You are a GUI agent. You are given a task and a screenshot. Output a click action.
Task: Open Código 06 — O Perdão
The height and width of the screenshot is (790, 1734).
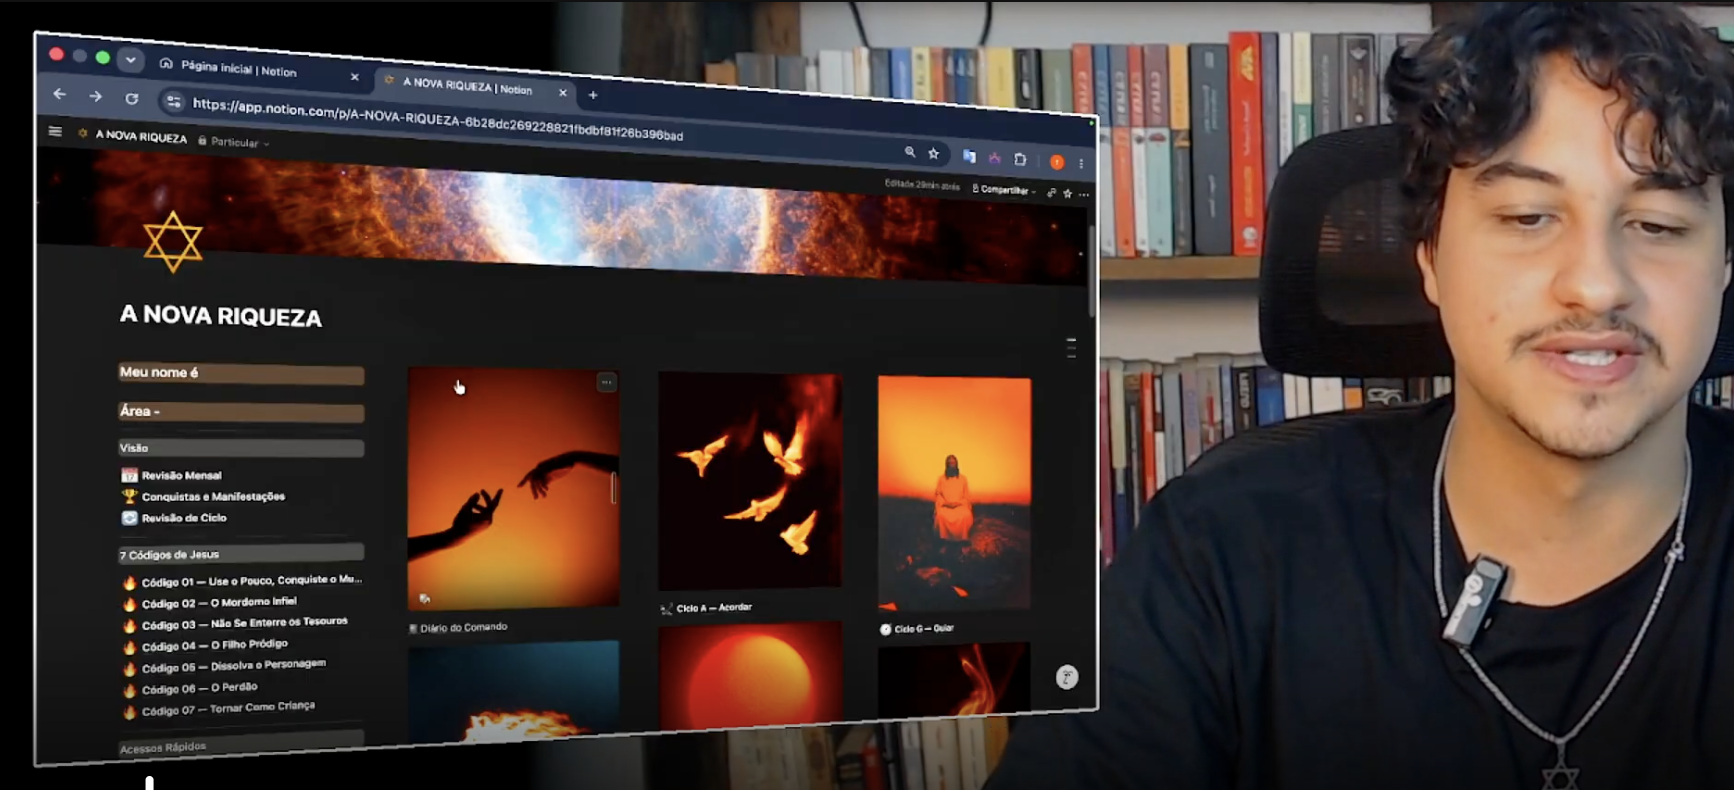[x=190, y=688]
